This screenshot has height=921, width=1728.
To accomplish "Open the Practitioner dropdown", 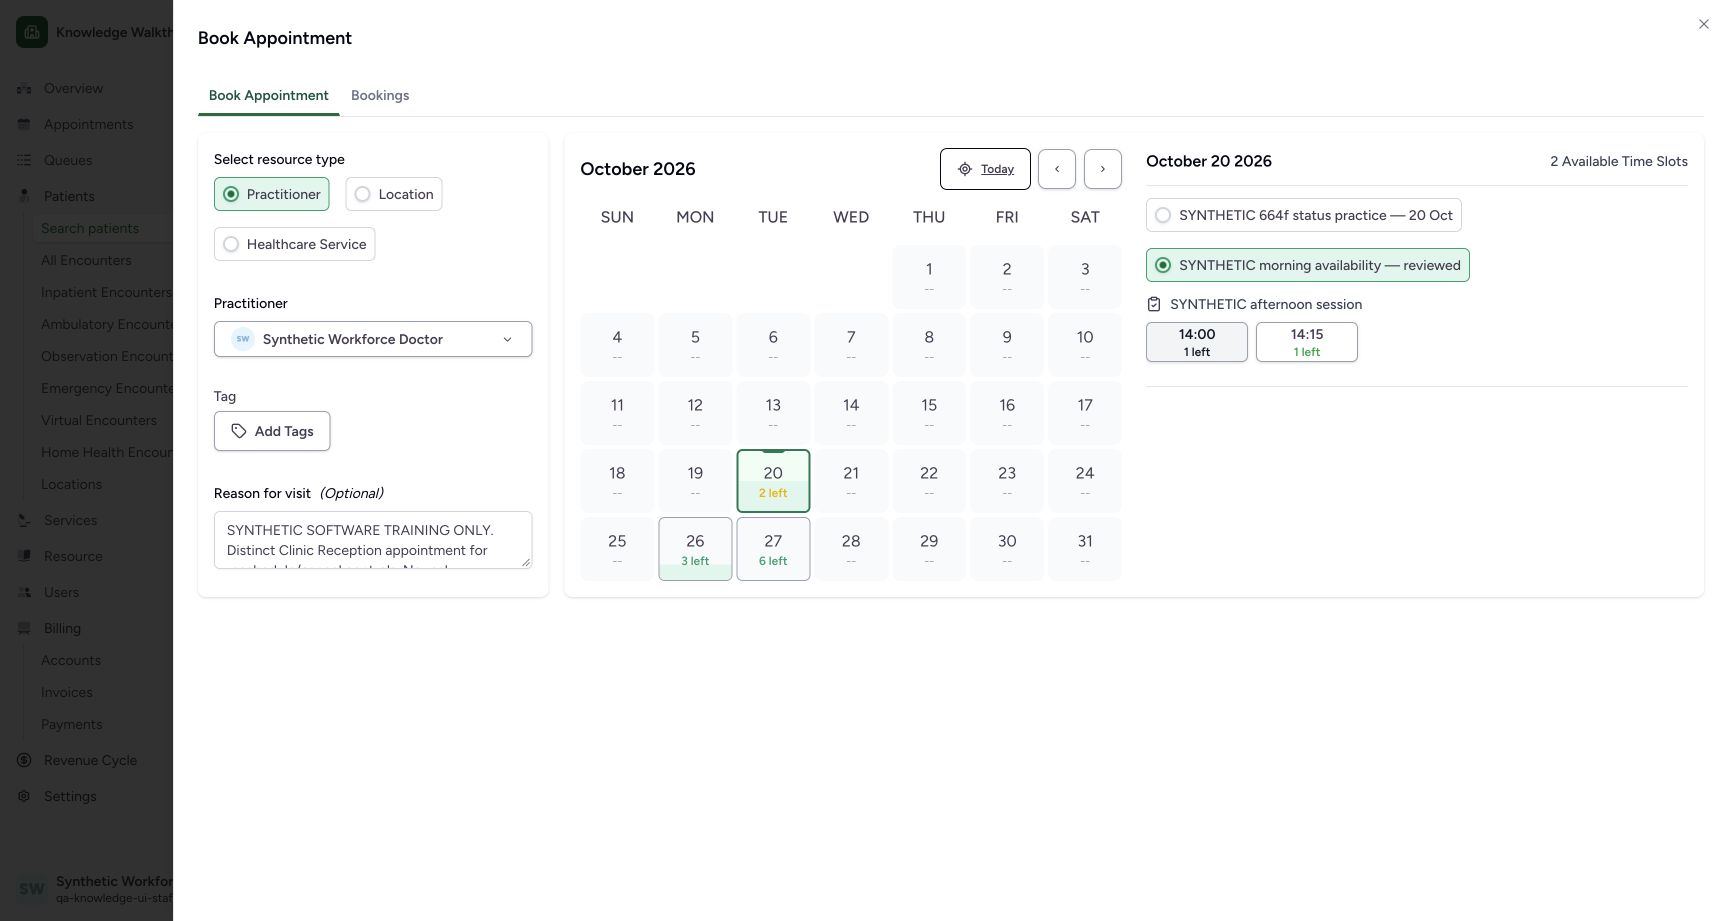I will pyautogui.click(x=373, y=339).
